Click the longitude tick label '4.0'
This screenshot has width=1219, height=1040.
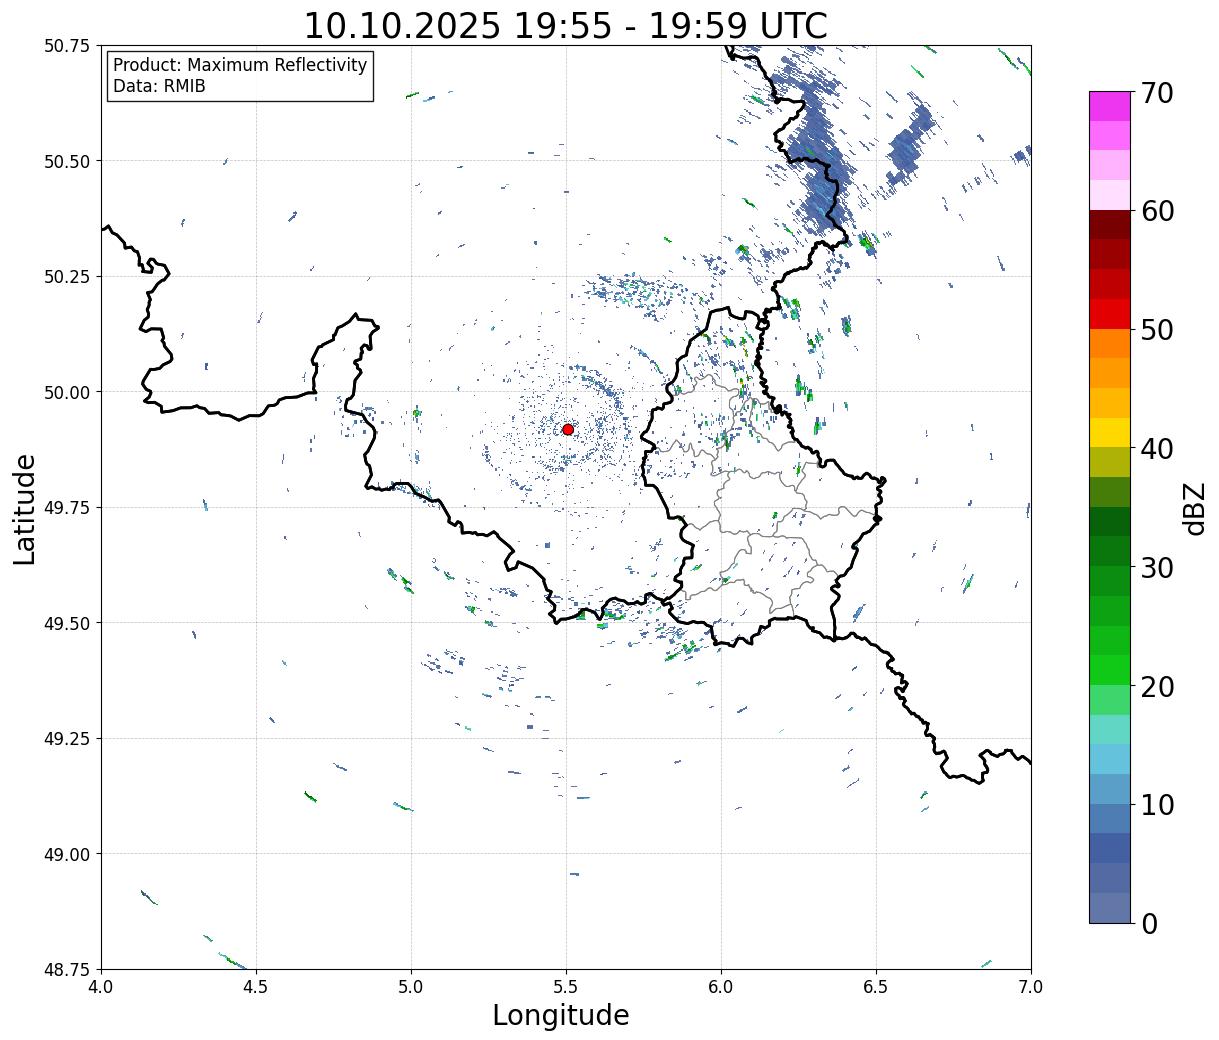click(101, 987)
